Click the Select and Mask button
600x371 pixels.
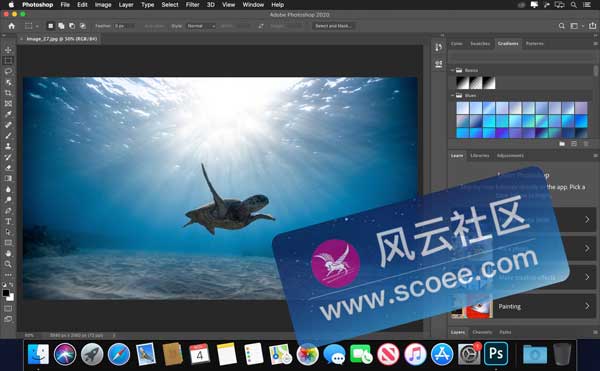[x=333, y=26]
